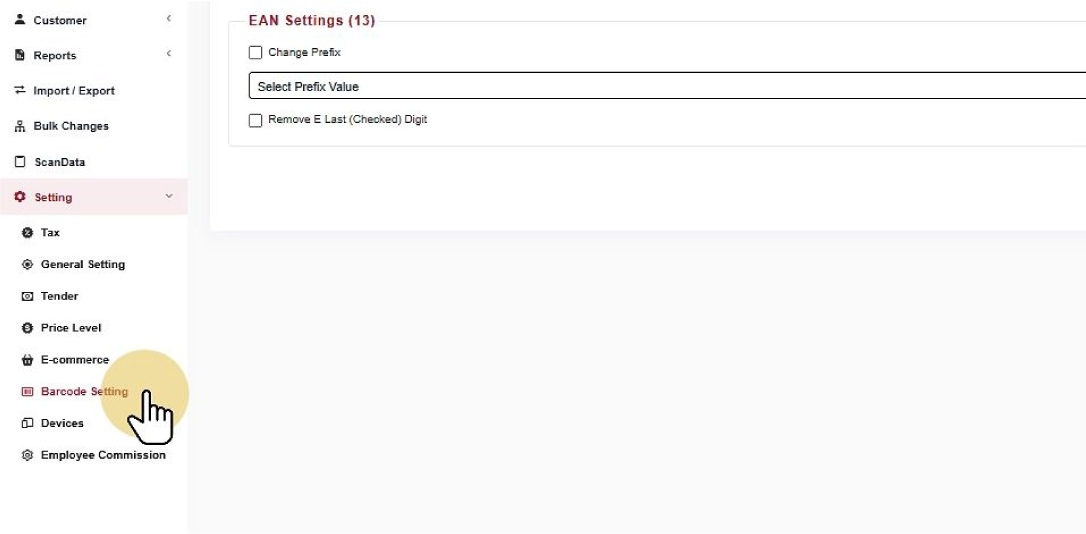Viewport: 1086px width, 534px height.
Task: Open Employee Commission page
Action: [x=103, y=454]
